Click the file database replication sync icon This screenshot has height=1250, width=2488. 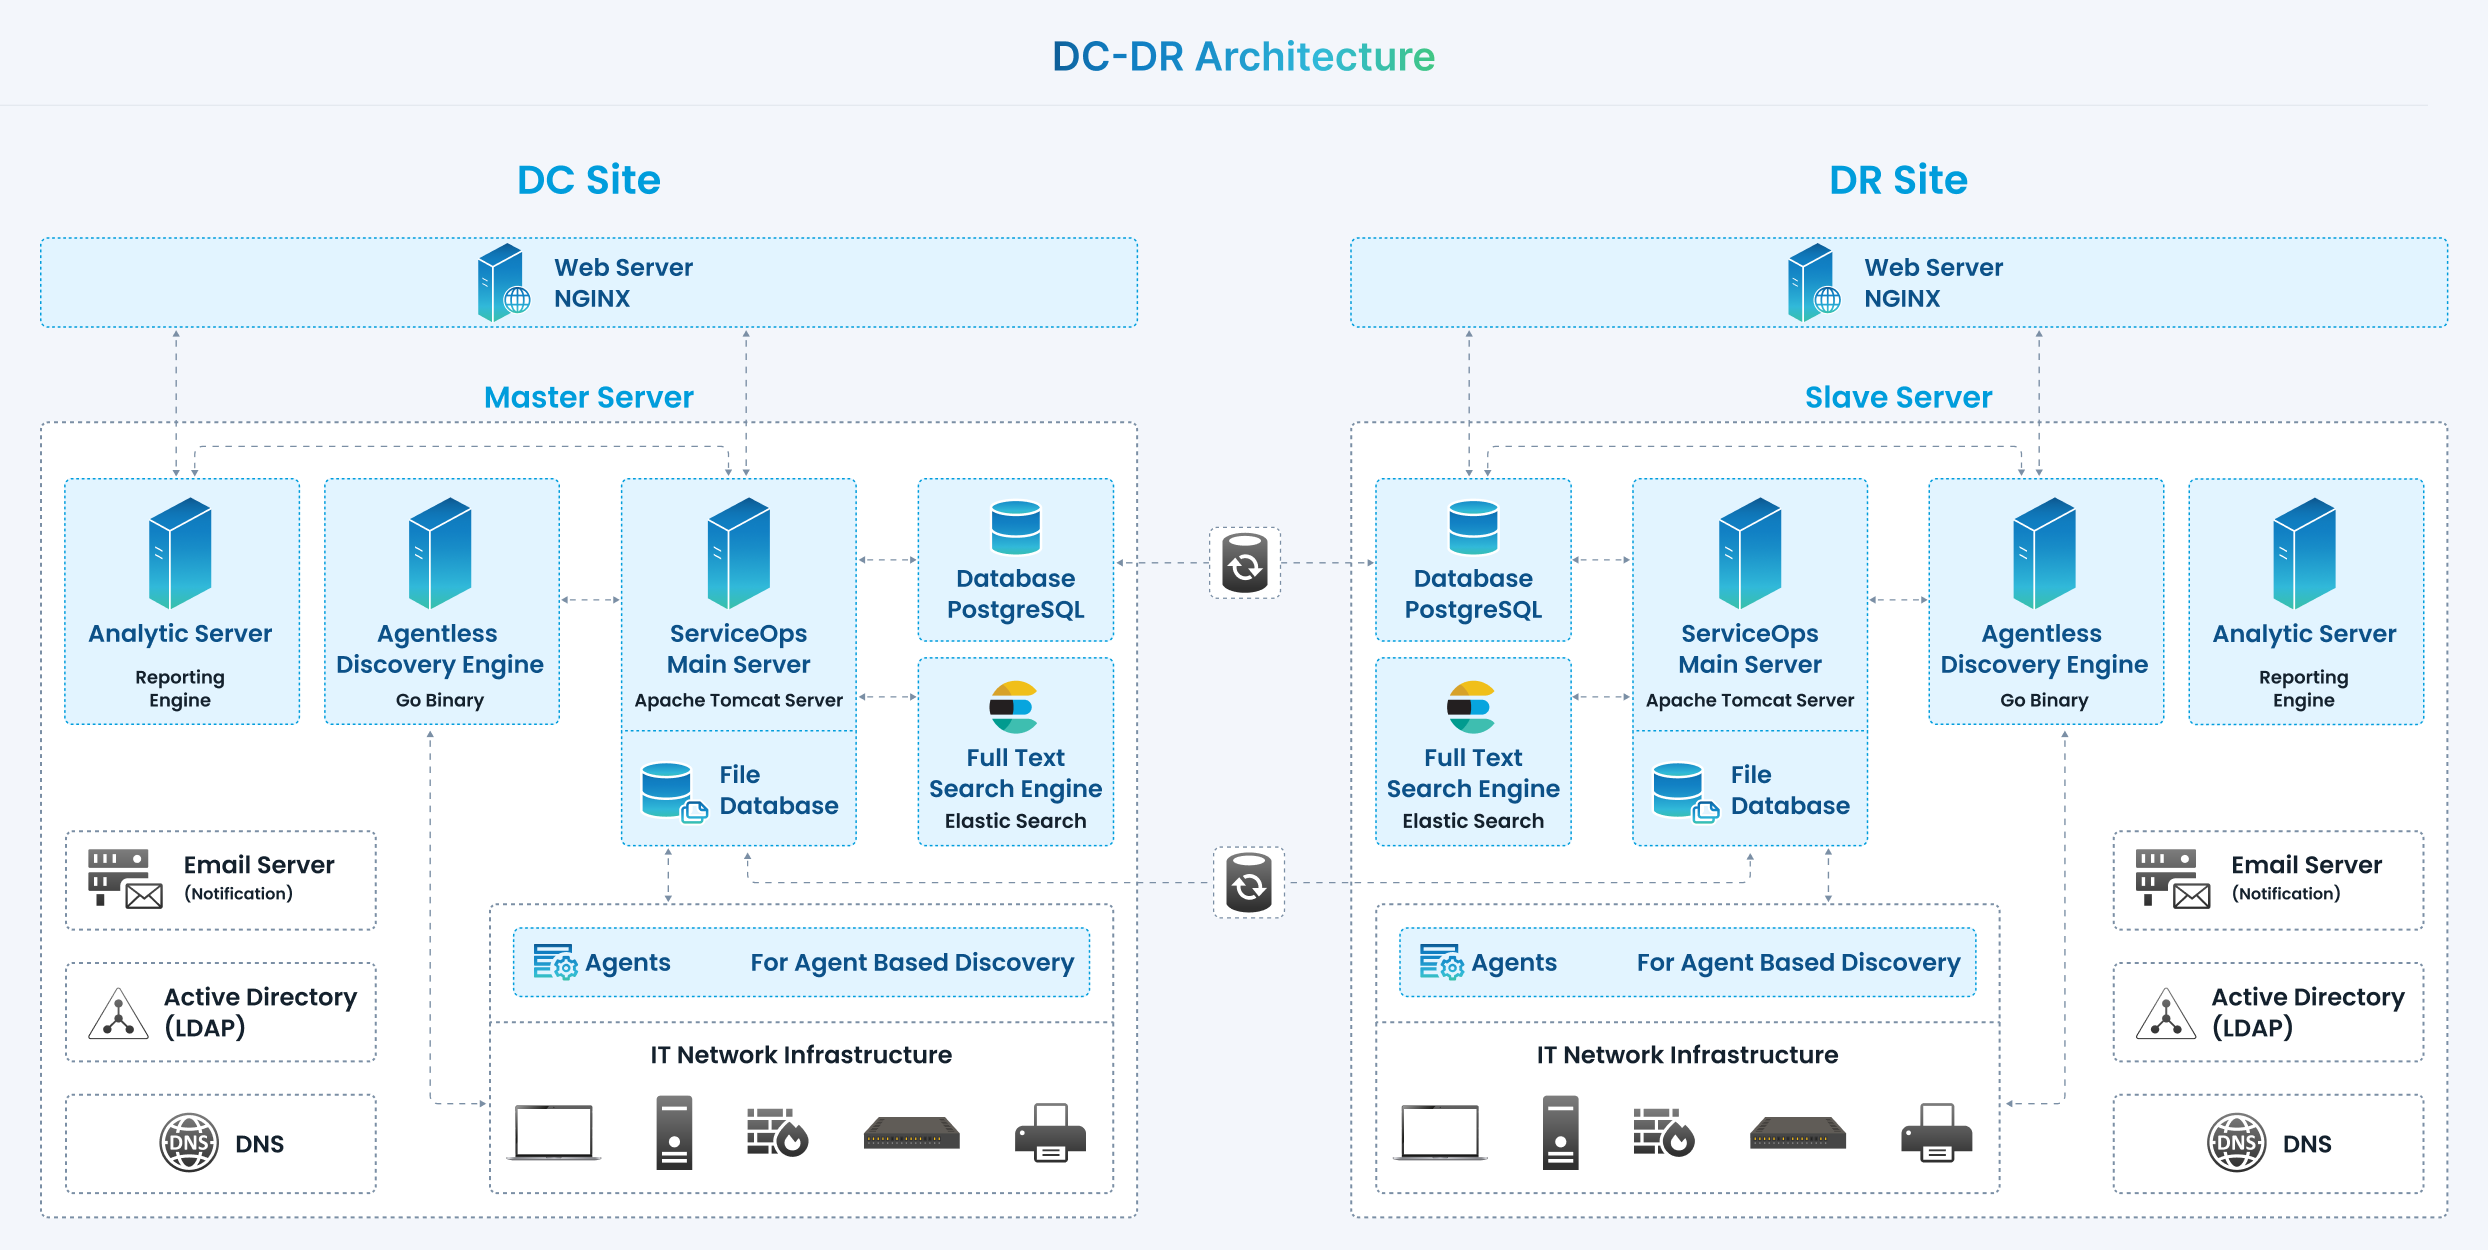(1249, 883)
